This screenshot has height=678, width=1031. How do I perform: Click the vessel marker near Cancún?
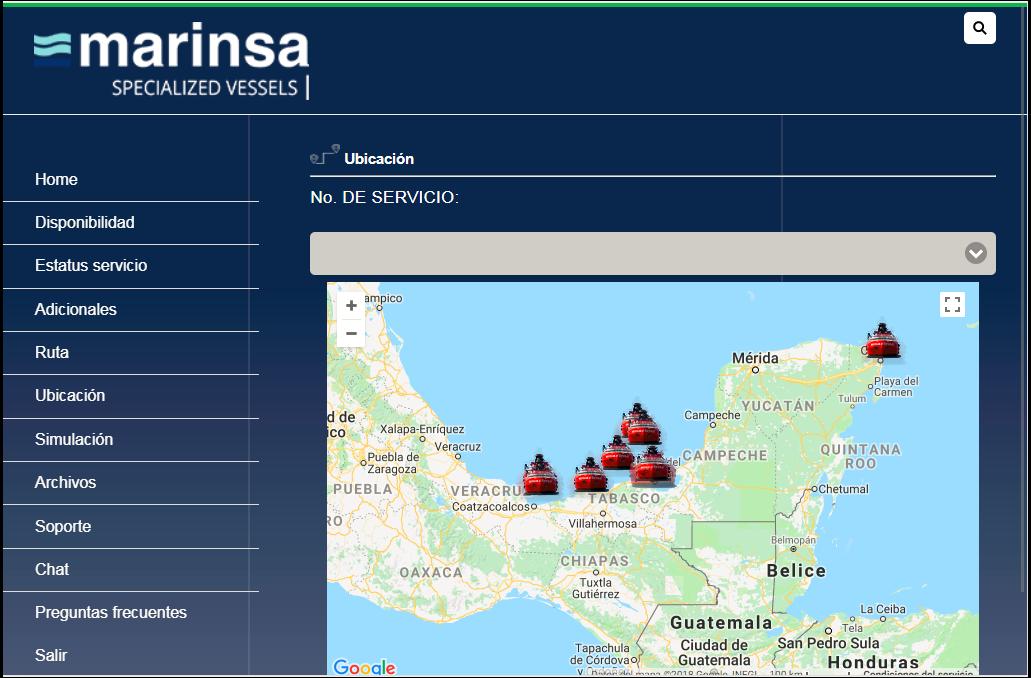pos(882,341)
